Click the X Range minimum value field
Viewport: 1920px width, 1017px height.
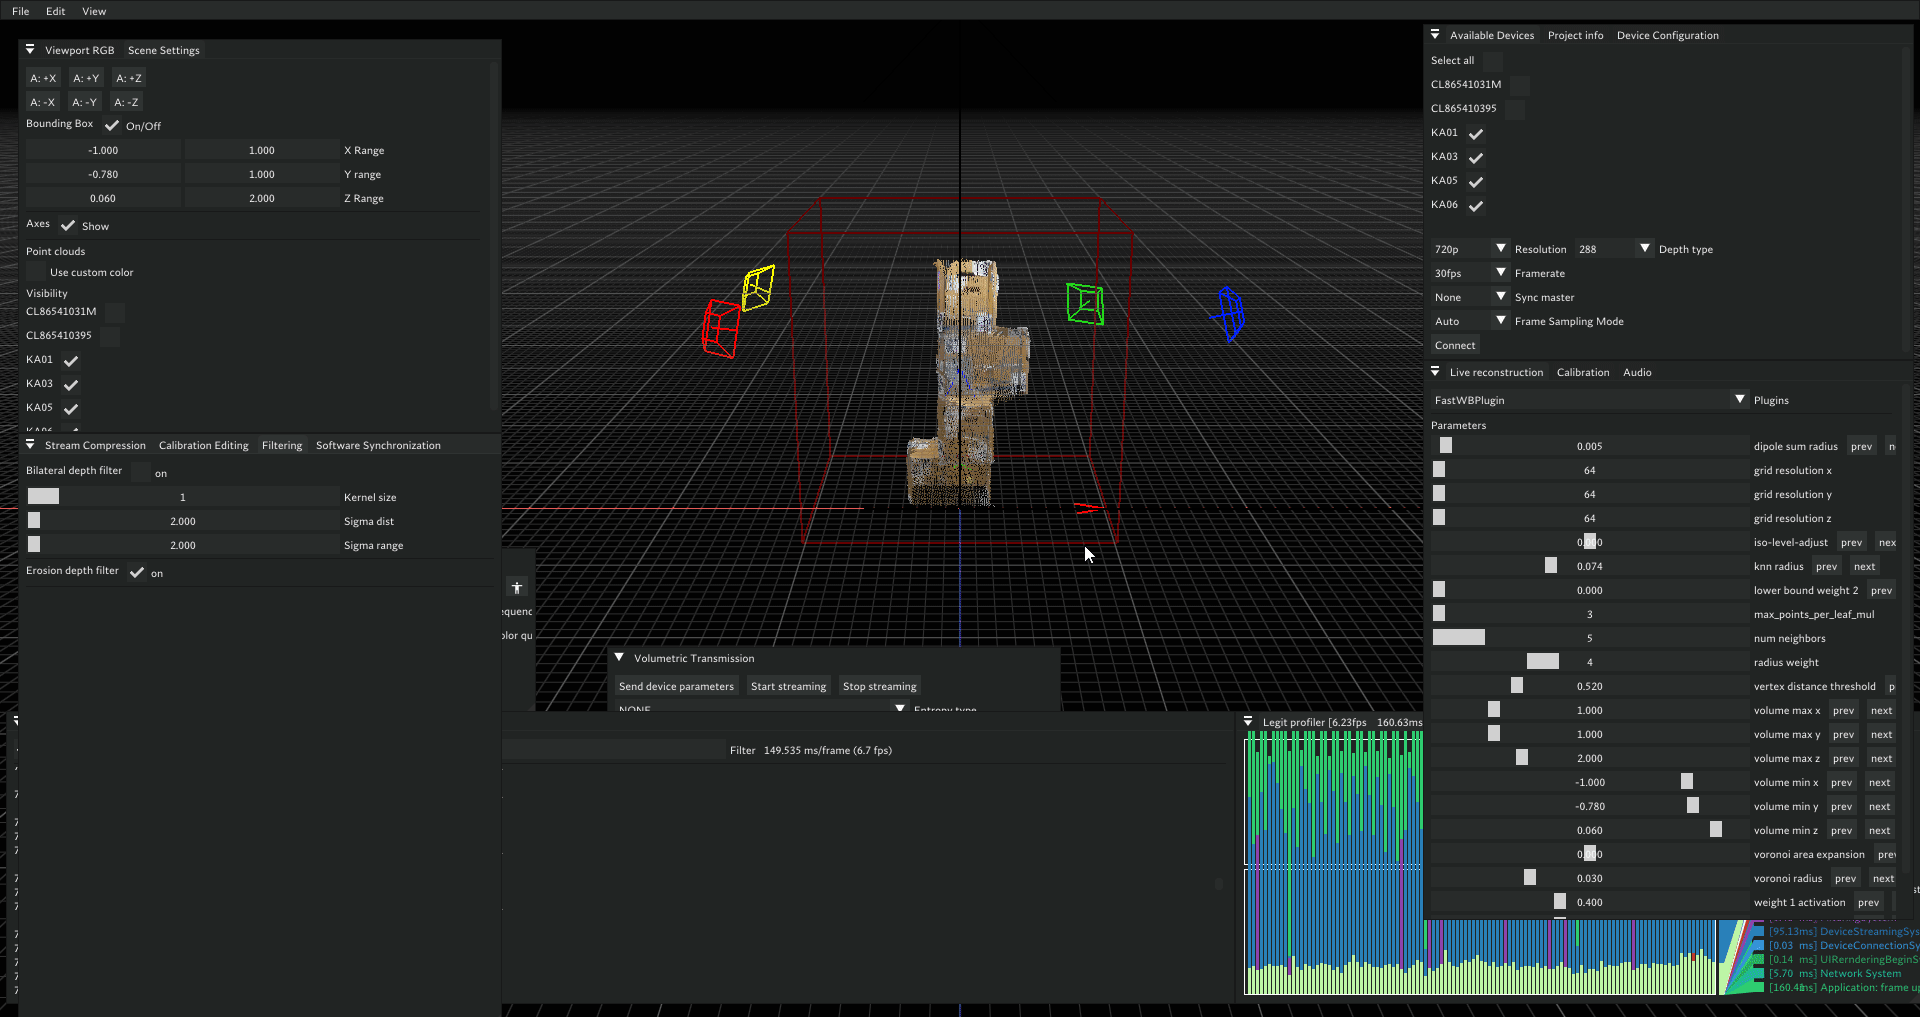[103, 150]
